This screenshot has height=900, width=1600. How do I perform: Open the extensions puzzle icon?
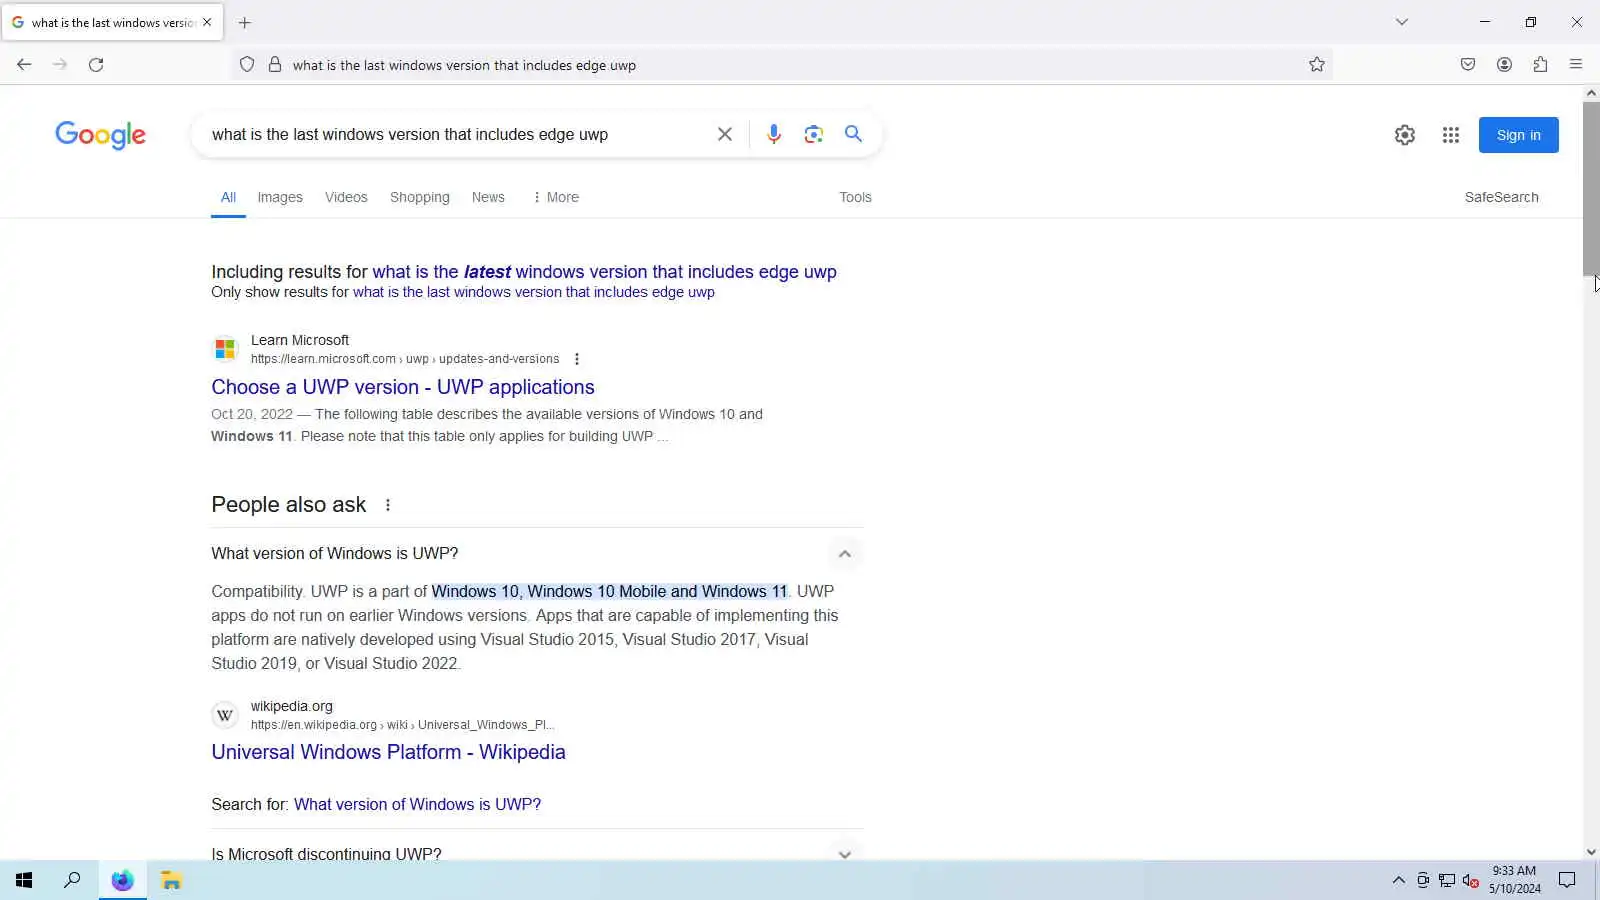tap(1540, 65)
